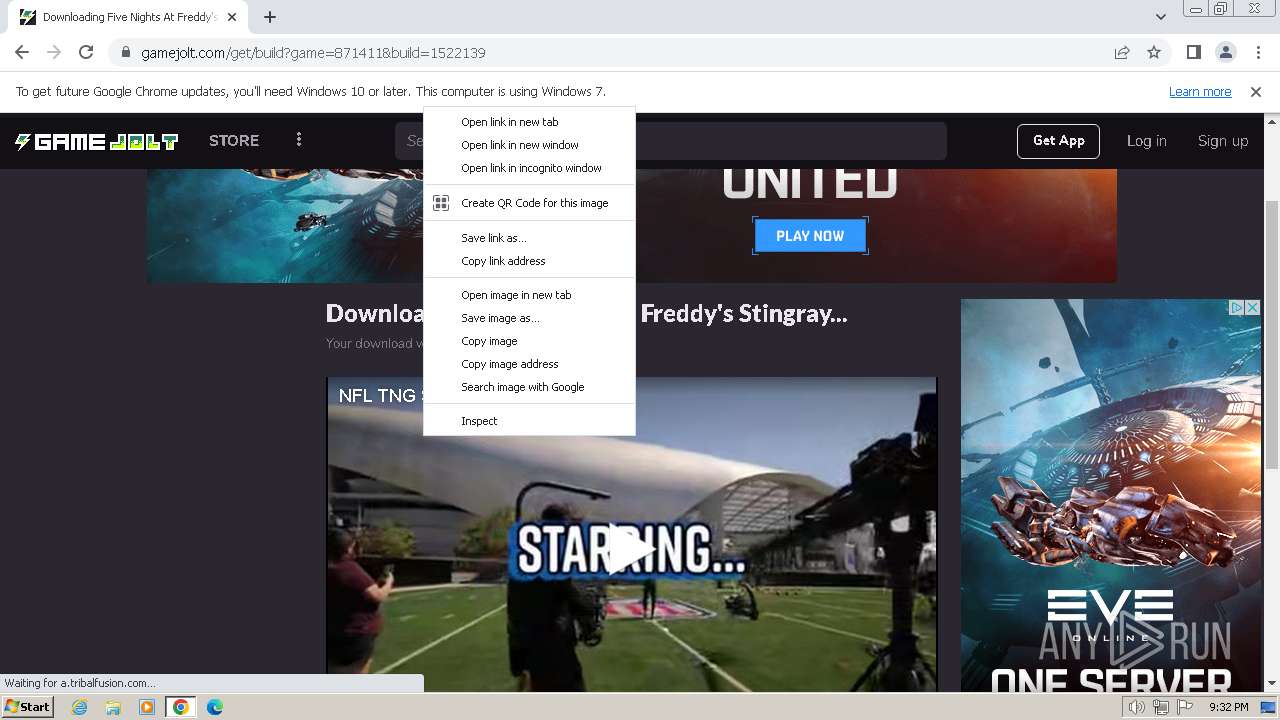Open Microsoft Edge from the taskbar
The height and width of the screenshot is (720, 1280).
214,707
